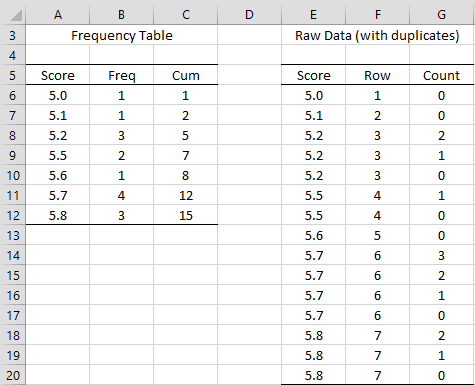The image size is (475, 385).
Task: Select Count value 3 in row 14
Action: pyautogui.click(x=442, y=255)
